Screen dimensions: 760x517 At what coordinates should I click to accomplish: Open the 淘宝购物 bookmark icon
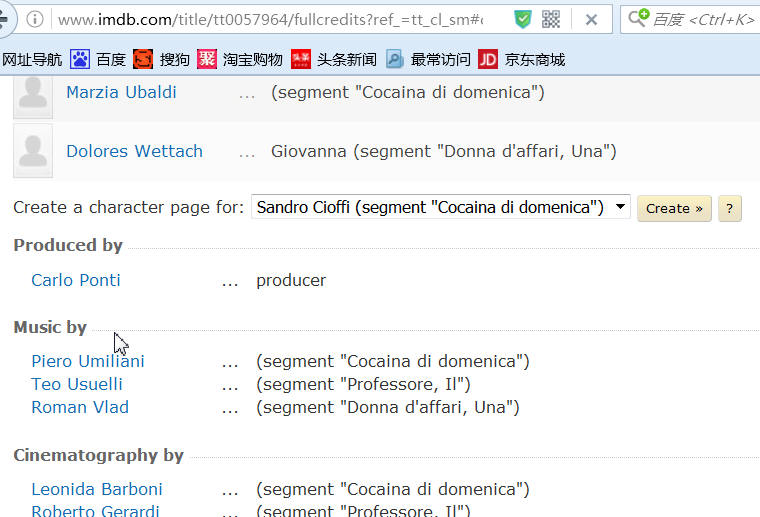click(206, 60)
